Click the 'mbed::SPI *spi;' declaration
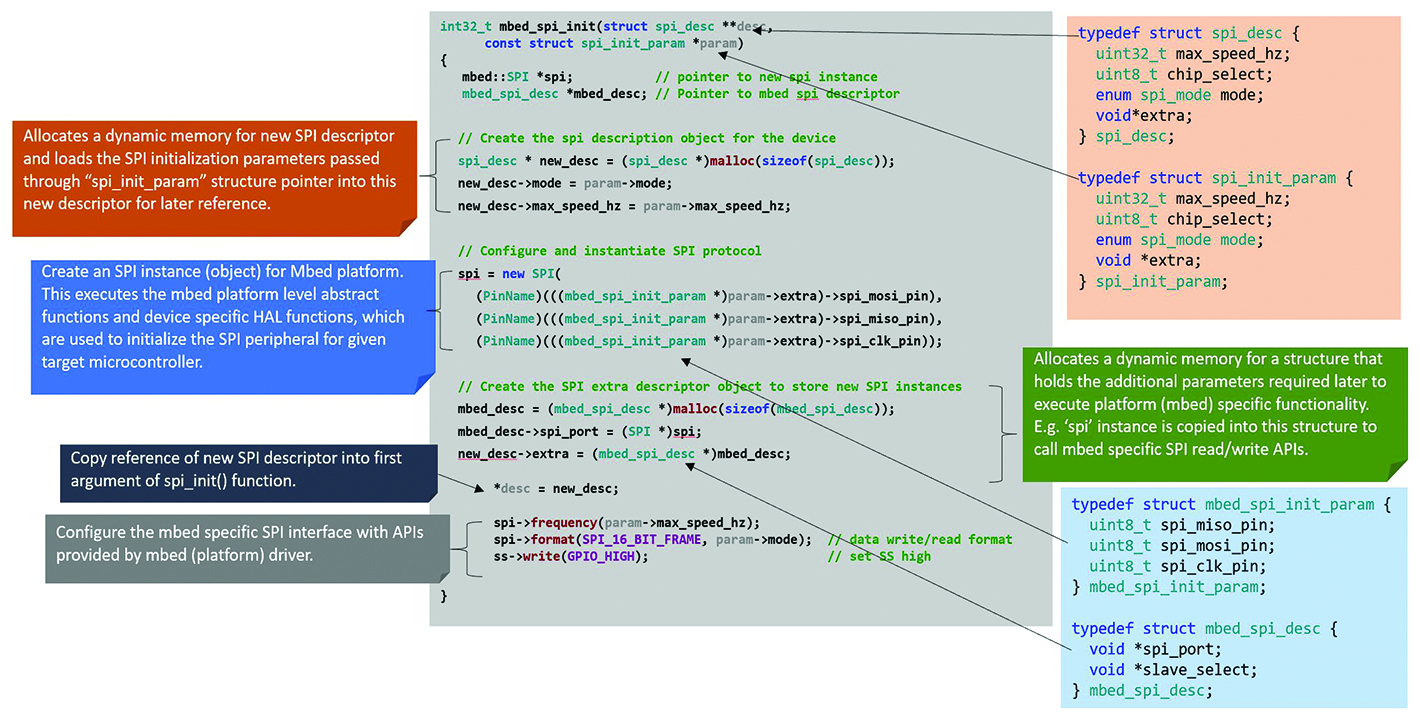This screenshot has height=719, width=1420. [x=517, y=77]
